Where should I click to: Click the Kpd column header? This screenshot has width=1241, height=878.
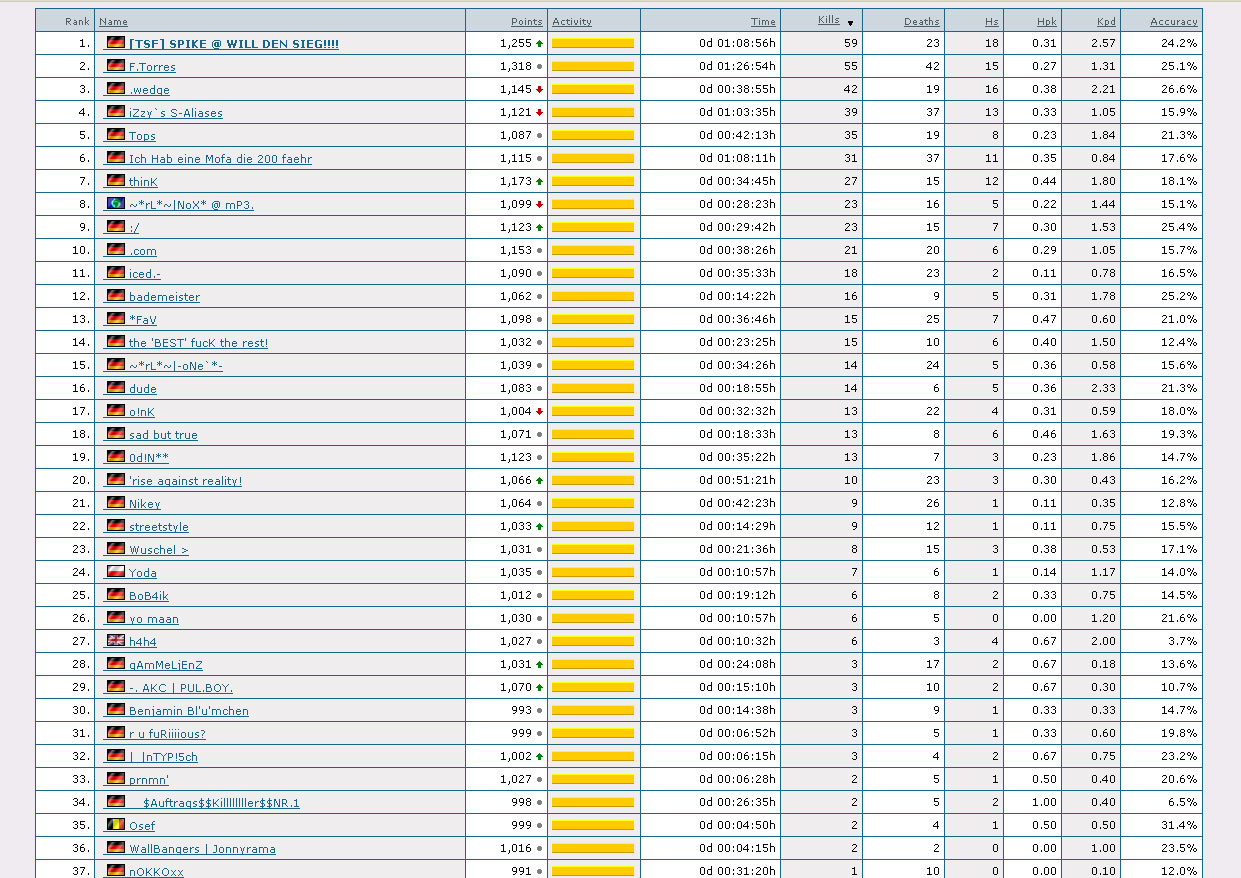(1105, 21)
